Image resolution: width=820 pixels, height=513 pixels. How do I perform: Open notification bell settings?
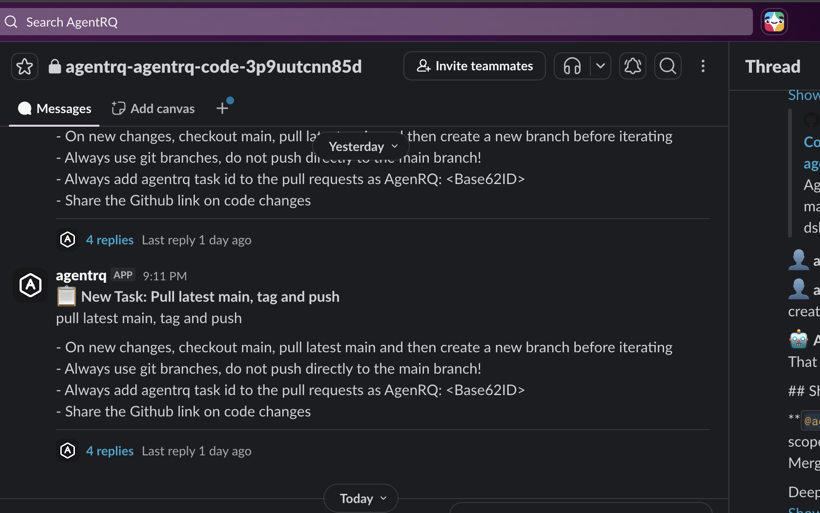point(632,66)
